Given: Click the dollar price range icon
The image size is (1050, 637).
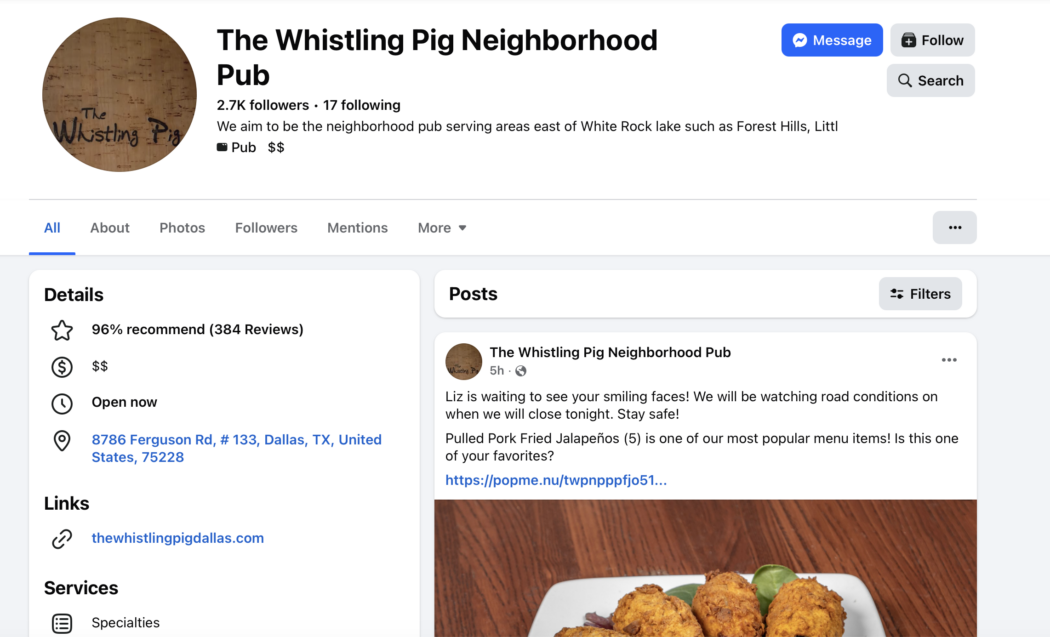Looking at the screenshot, I should coord(62,367).
